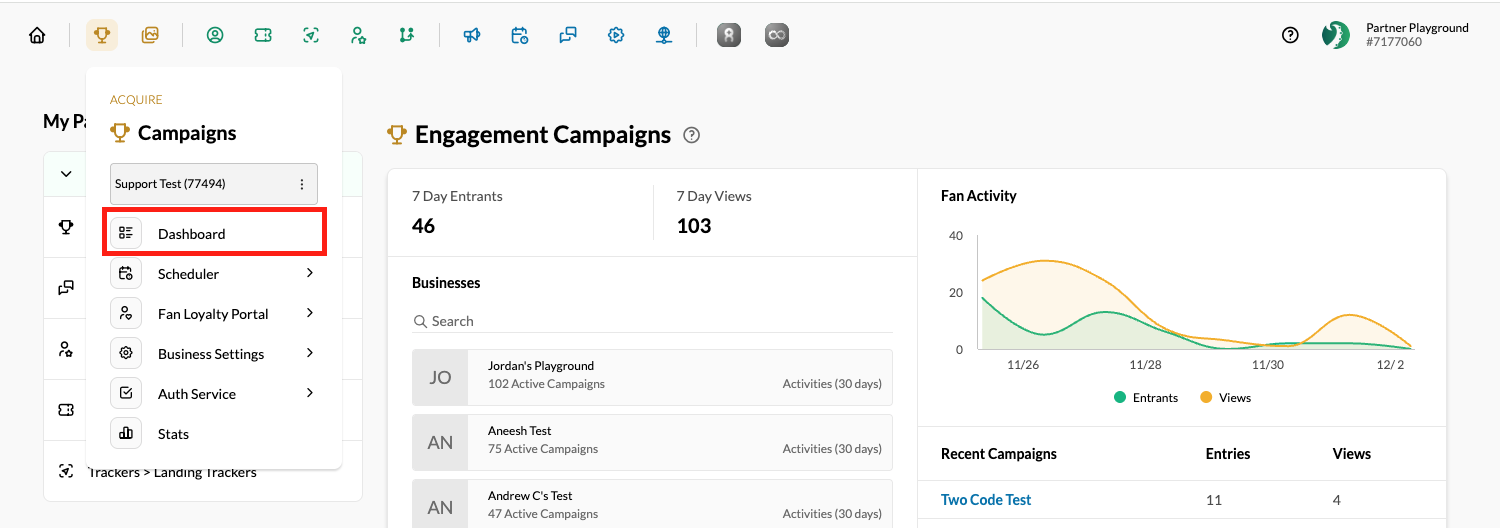
Task: Click the help question mark in top bar
Action: coord(1290,36)
